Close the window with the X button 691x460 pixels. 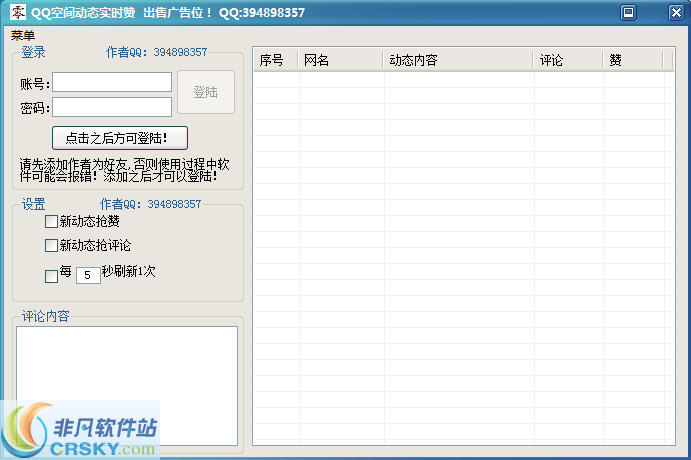coord(676,12)
